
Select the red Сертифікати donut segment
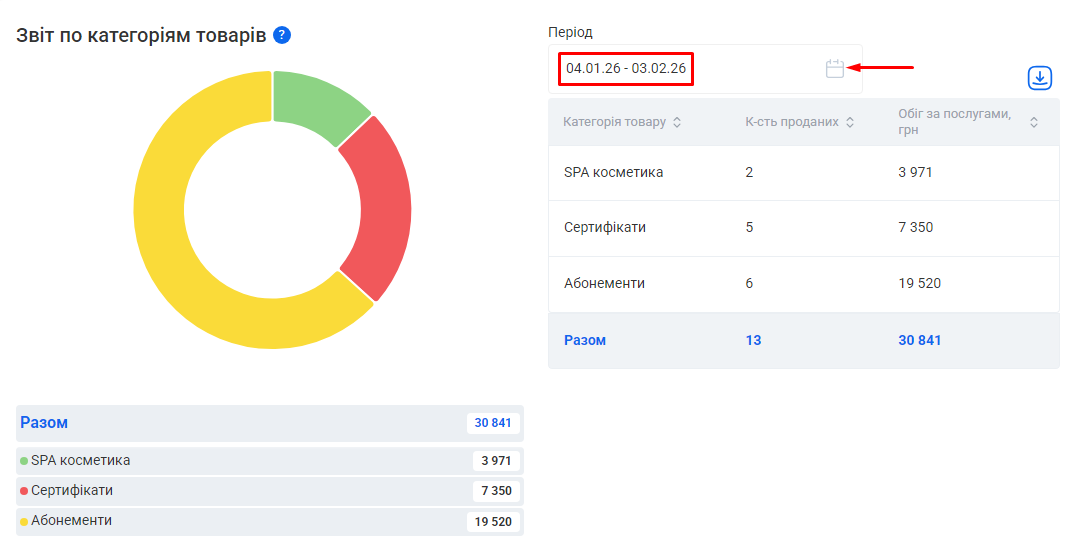click(x=377, y=210)
